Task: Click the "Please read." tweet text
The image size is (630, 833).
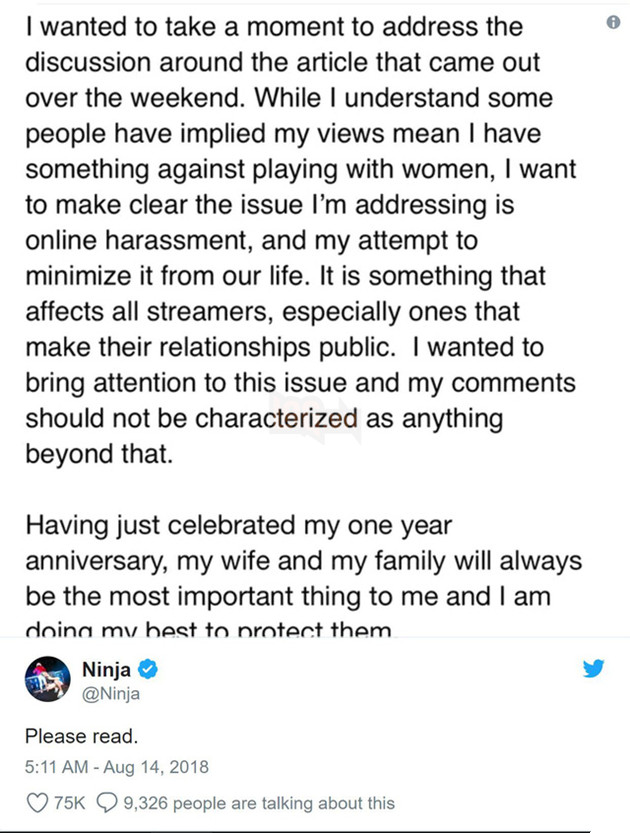Action: click(x=81, y=736)
